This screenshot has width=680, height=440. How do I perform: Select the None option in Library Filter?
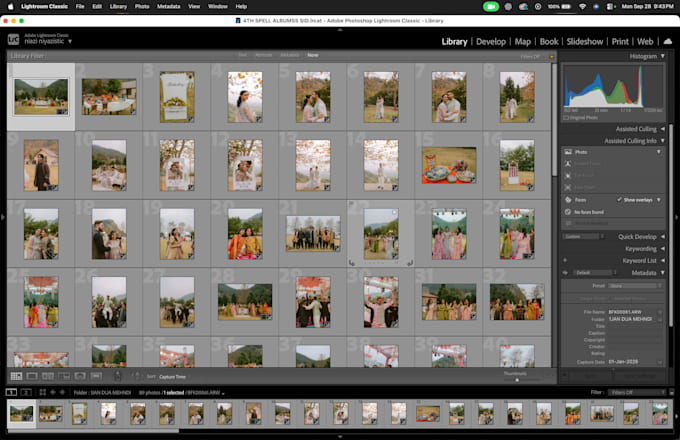[313, 55]
